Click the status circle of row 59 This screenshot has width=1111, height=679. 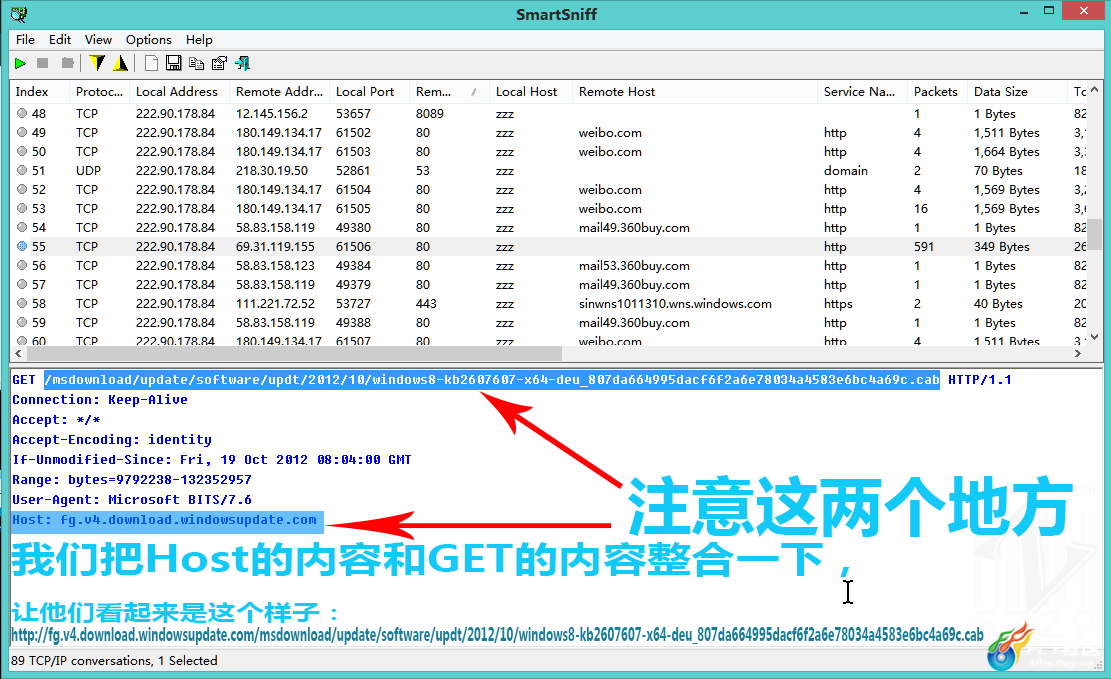click(22, 322)
